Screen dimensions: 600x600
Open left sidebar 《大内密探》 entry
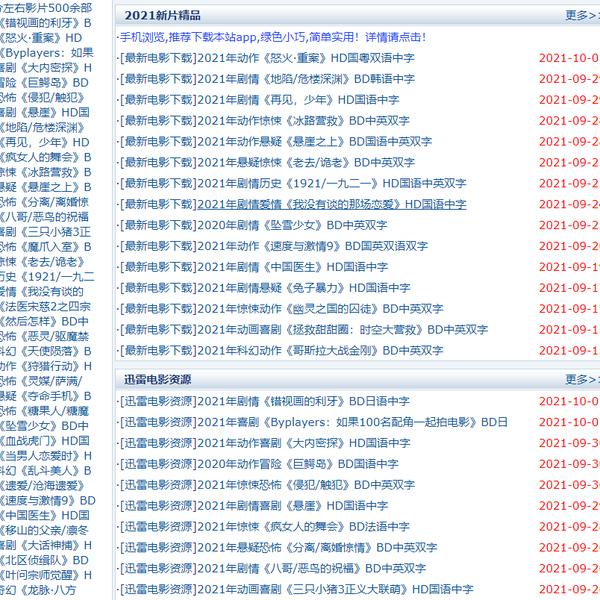click(46, 68)
